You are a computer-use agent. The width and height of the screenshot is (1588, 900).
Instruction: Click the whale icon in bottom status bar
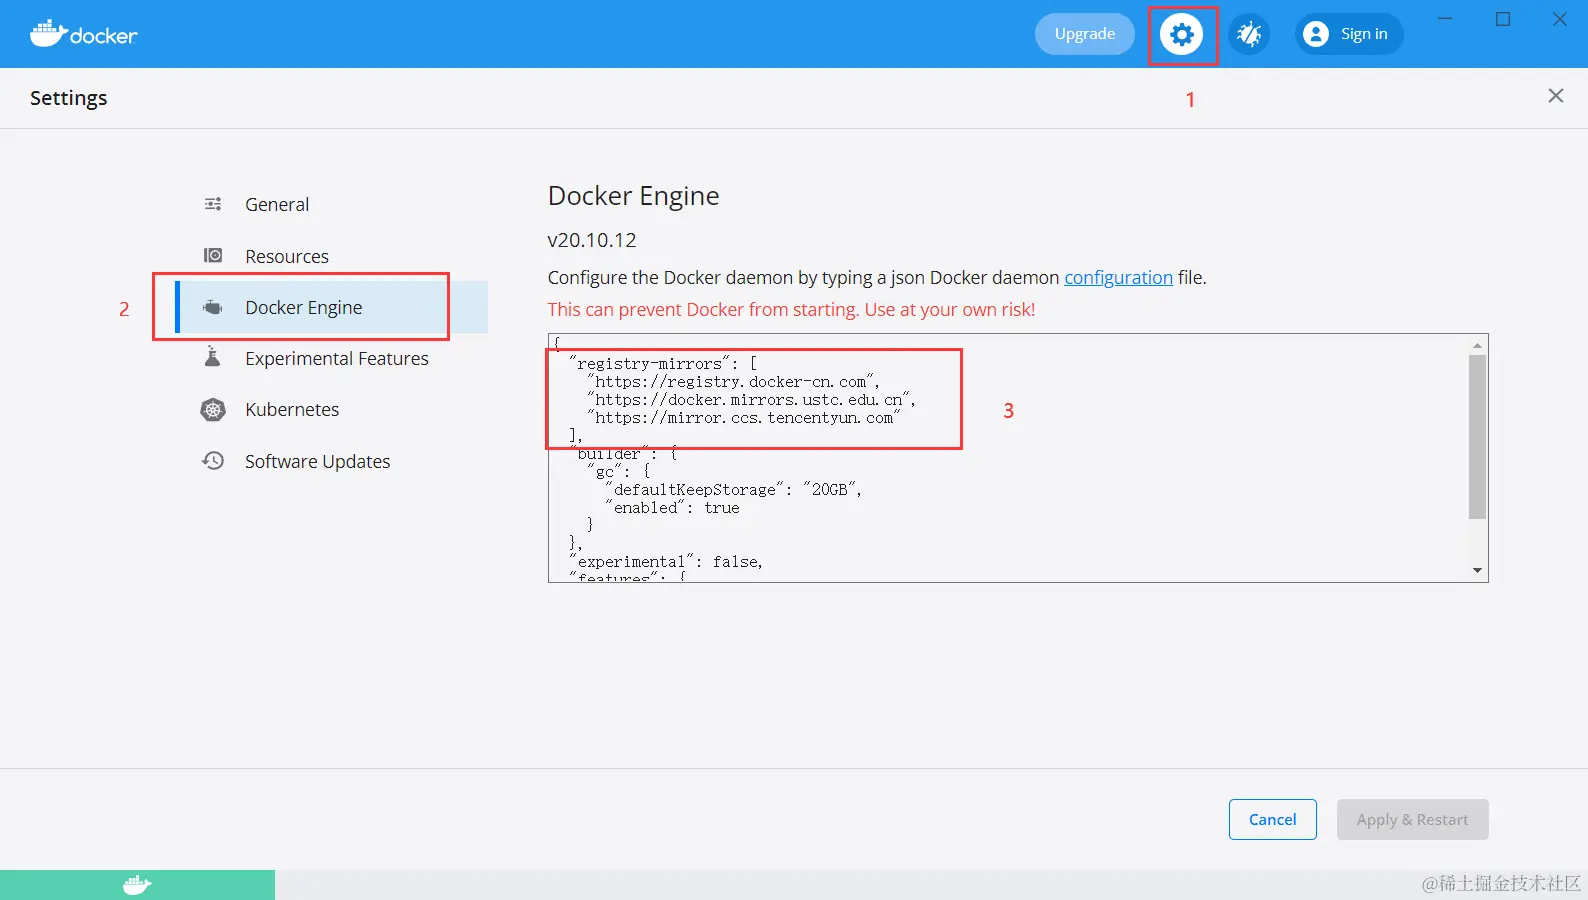click(137, 885)
